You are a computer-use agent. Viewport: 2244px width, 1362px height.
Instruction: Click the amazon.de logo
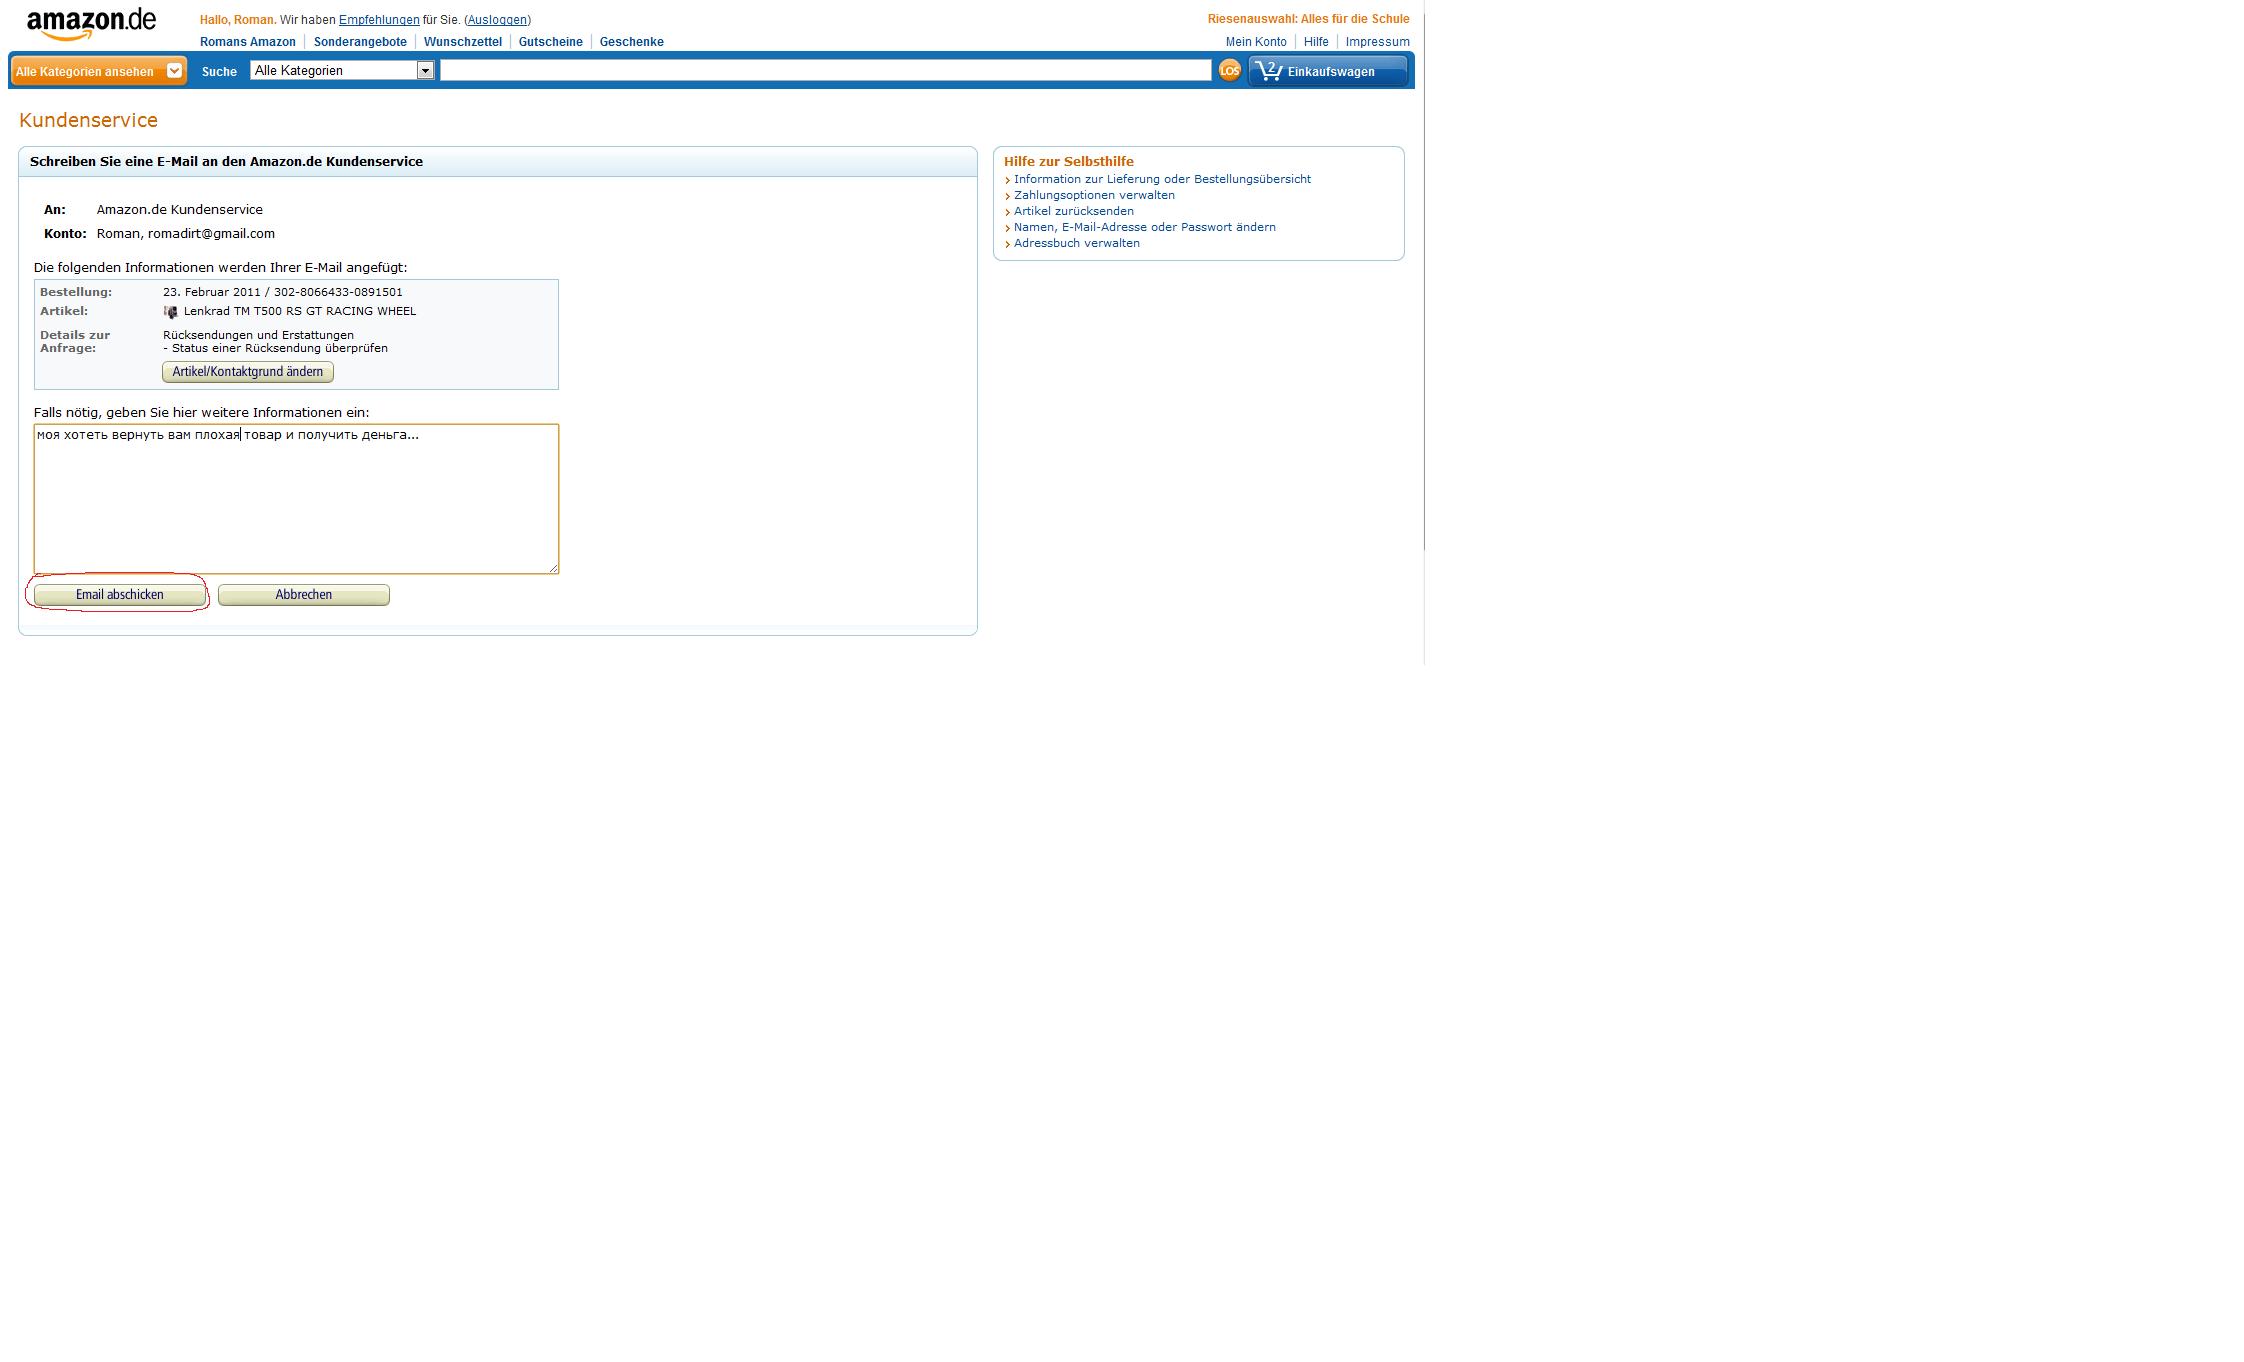pos(91,24)
